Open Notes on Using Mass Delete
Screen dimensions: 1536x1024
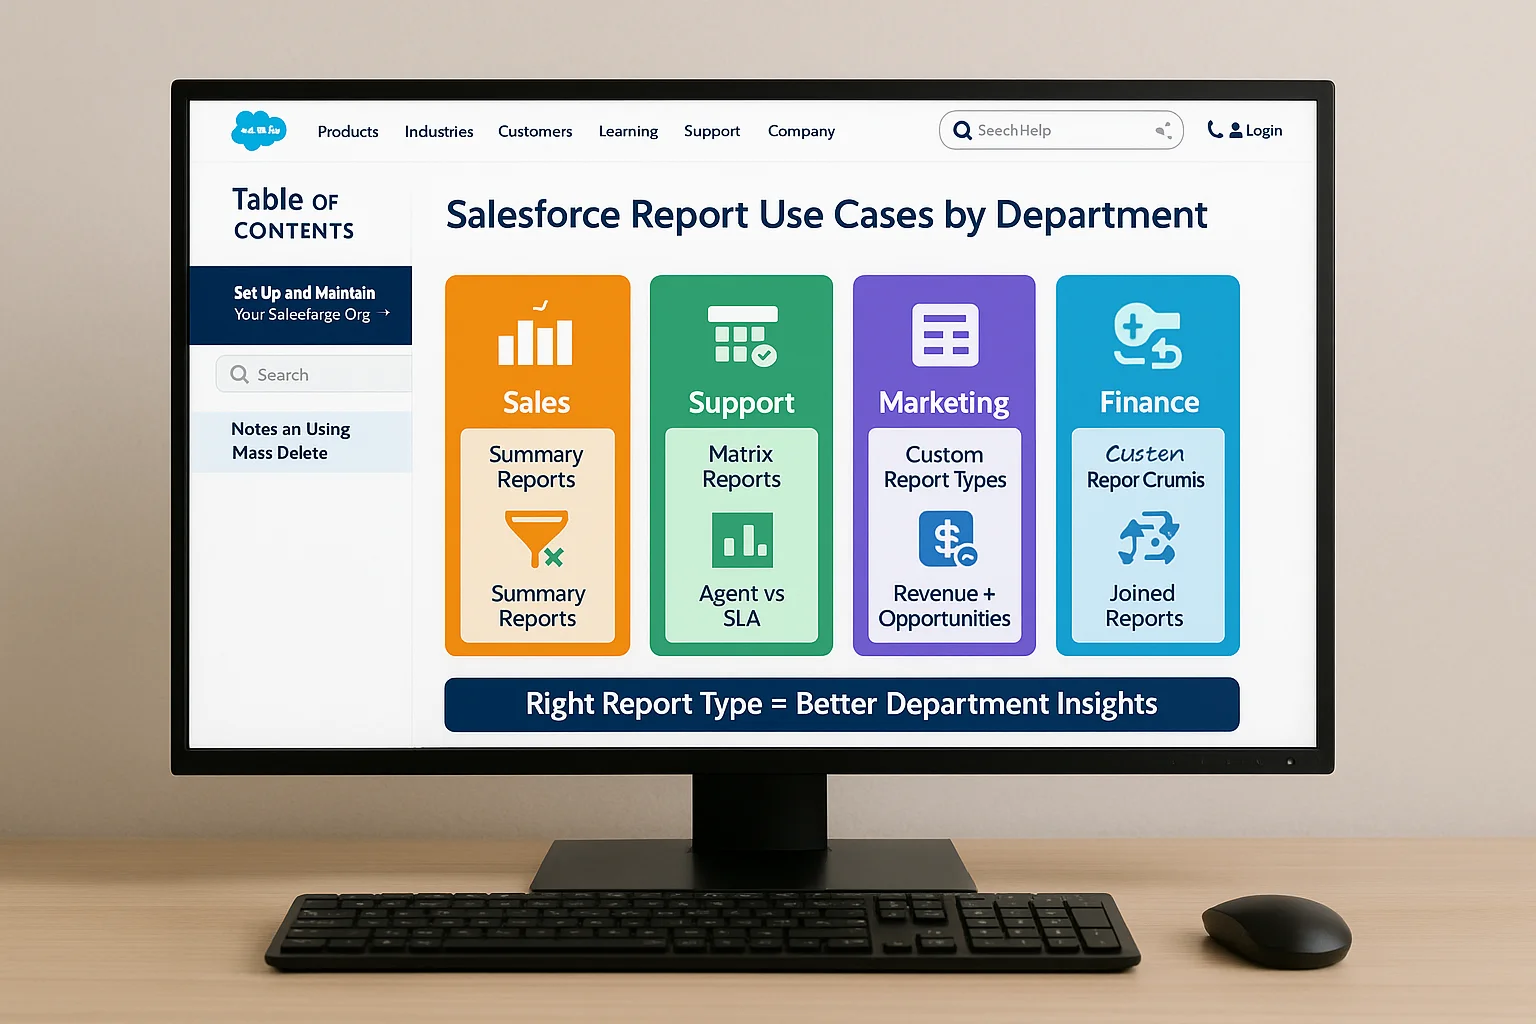(x=291, y=441)
